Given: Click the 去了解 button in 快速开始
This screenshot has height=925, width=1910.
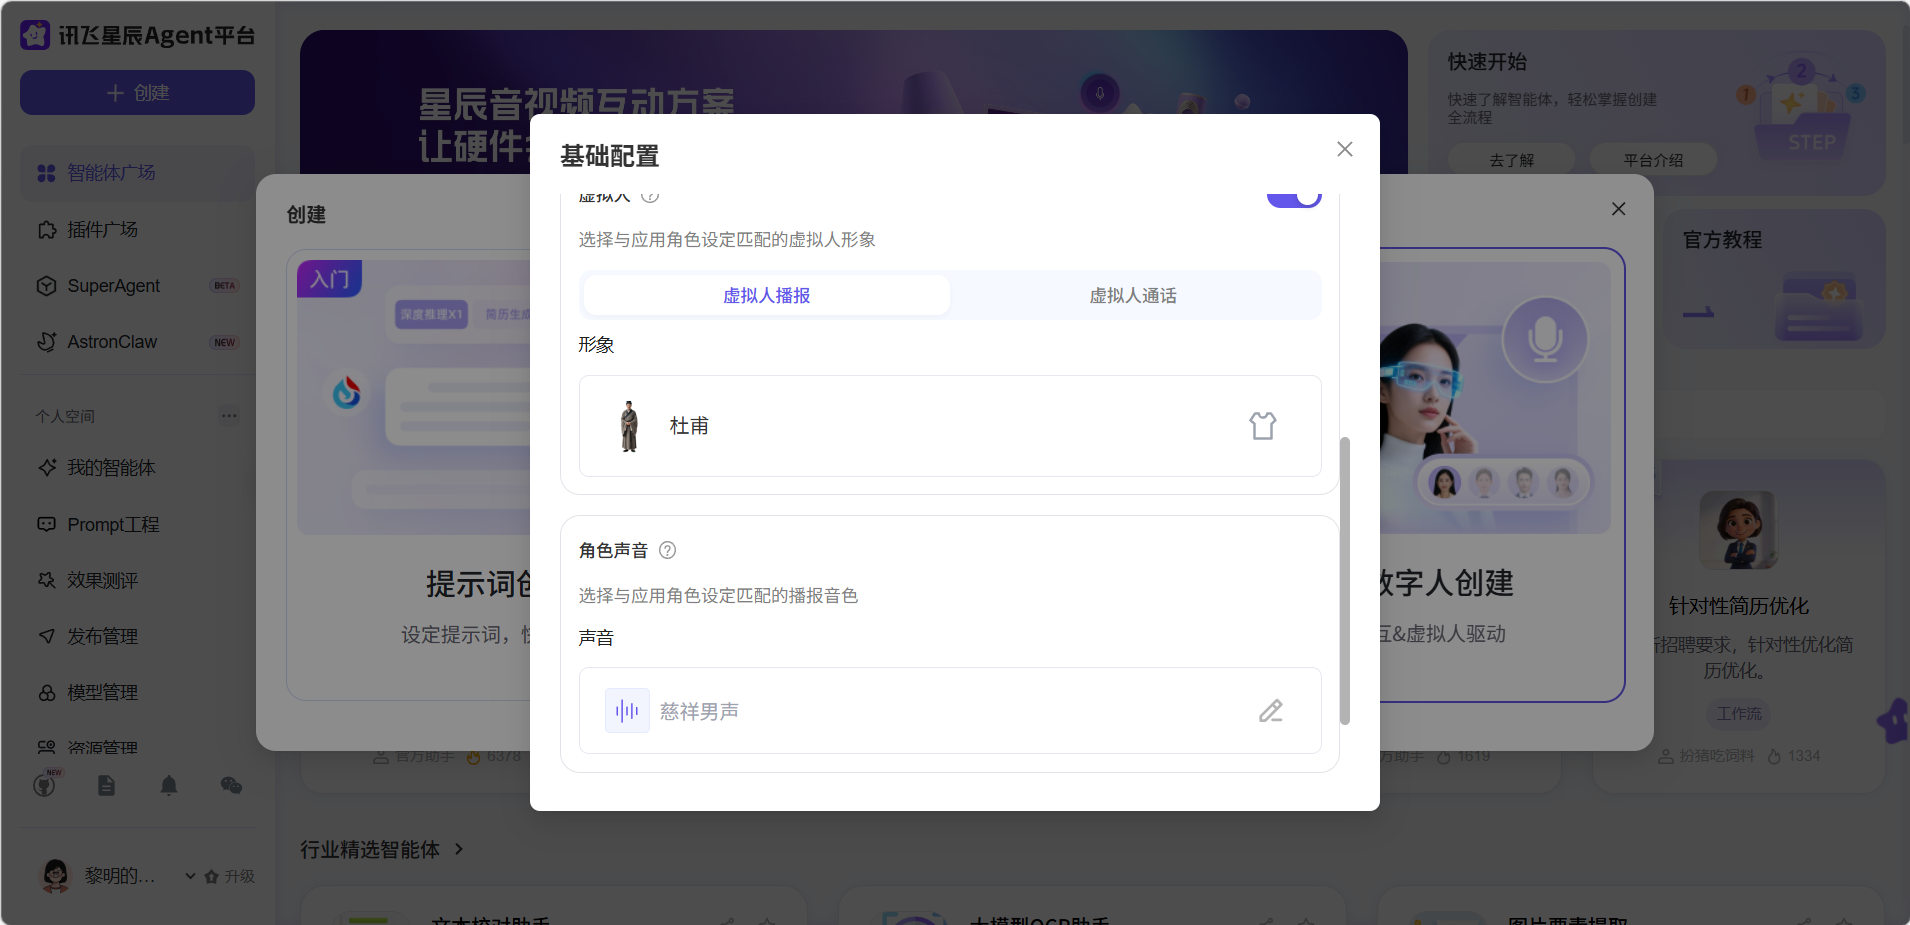Looking at the screenshot, I should (1510, 160).
